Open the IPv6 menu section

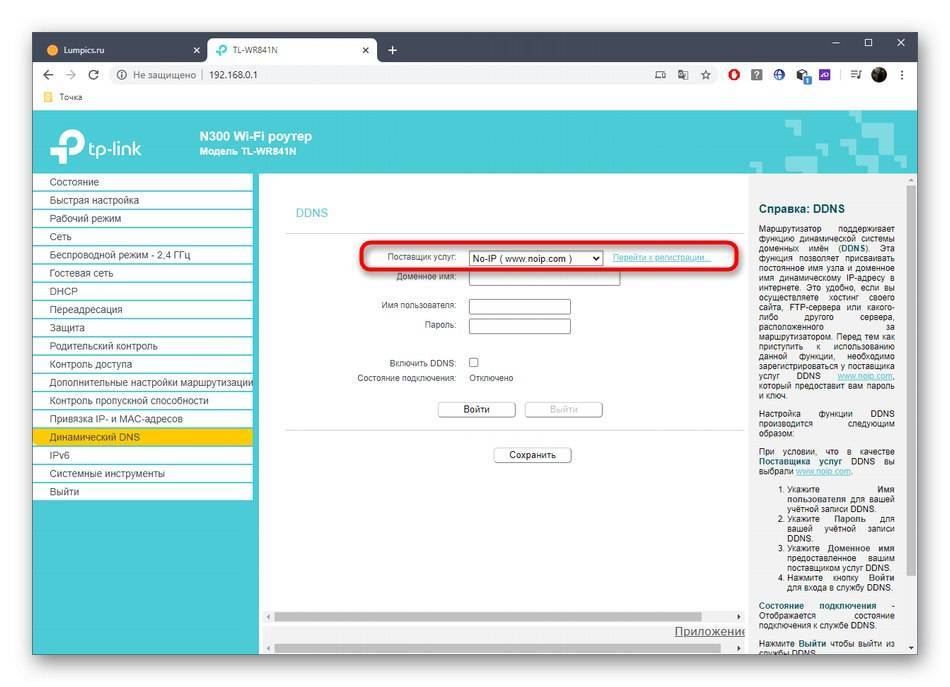pyautogui.click(x=142, y=455)
